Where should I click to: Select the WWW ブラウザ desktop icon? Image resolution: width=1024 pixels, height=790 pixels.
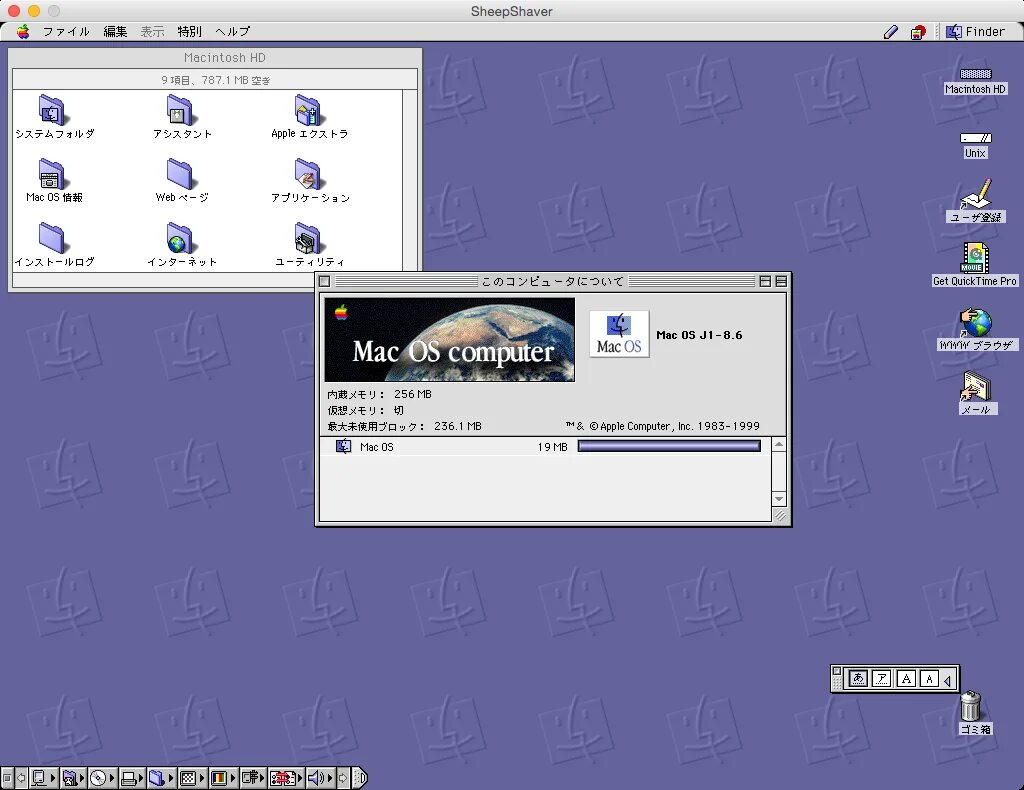(976, 321)
